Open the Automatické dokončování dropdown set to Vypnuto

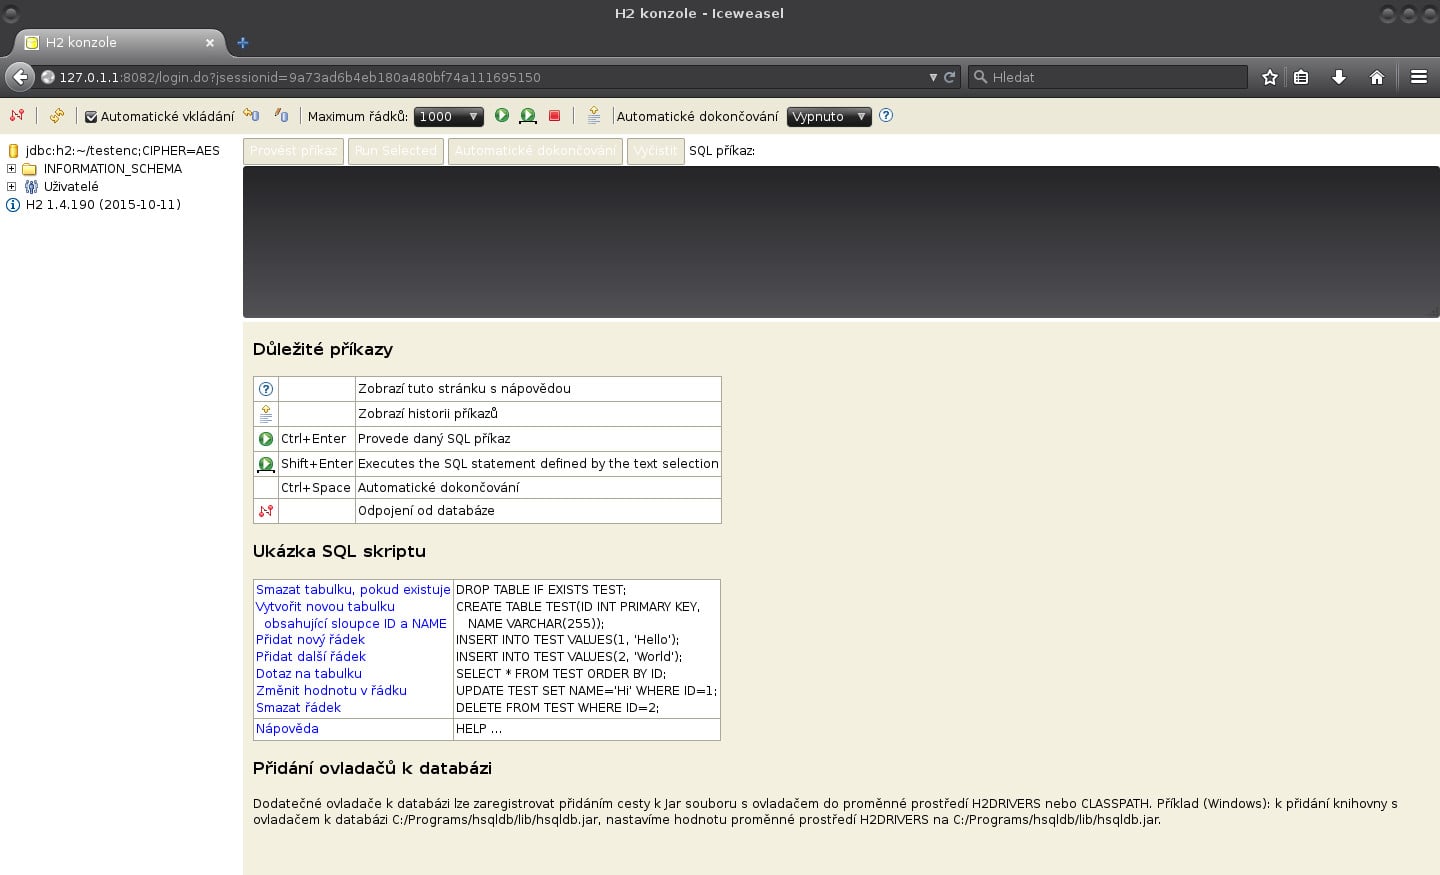click(x=828, y=116)
